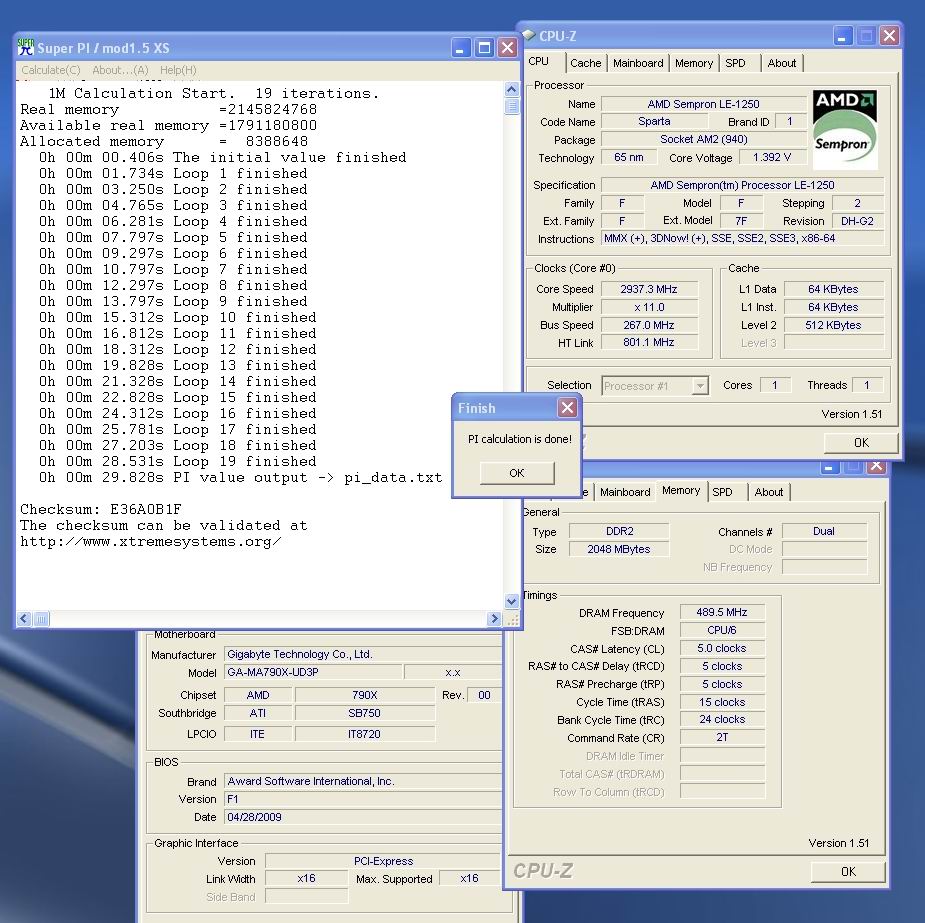The height and width of the screenshot is (923, 925).
Task: Click the Code Name value Sparta
Action: coord(654,121)
